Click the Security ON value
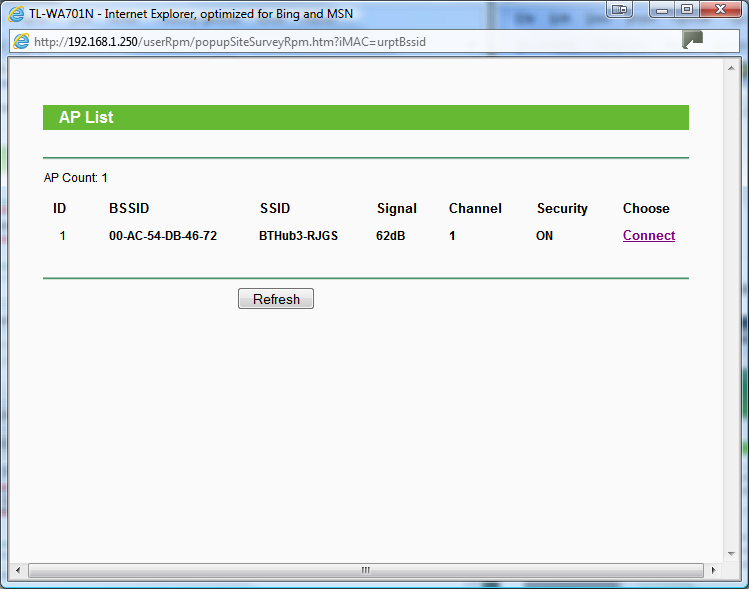 coord(545,236)
